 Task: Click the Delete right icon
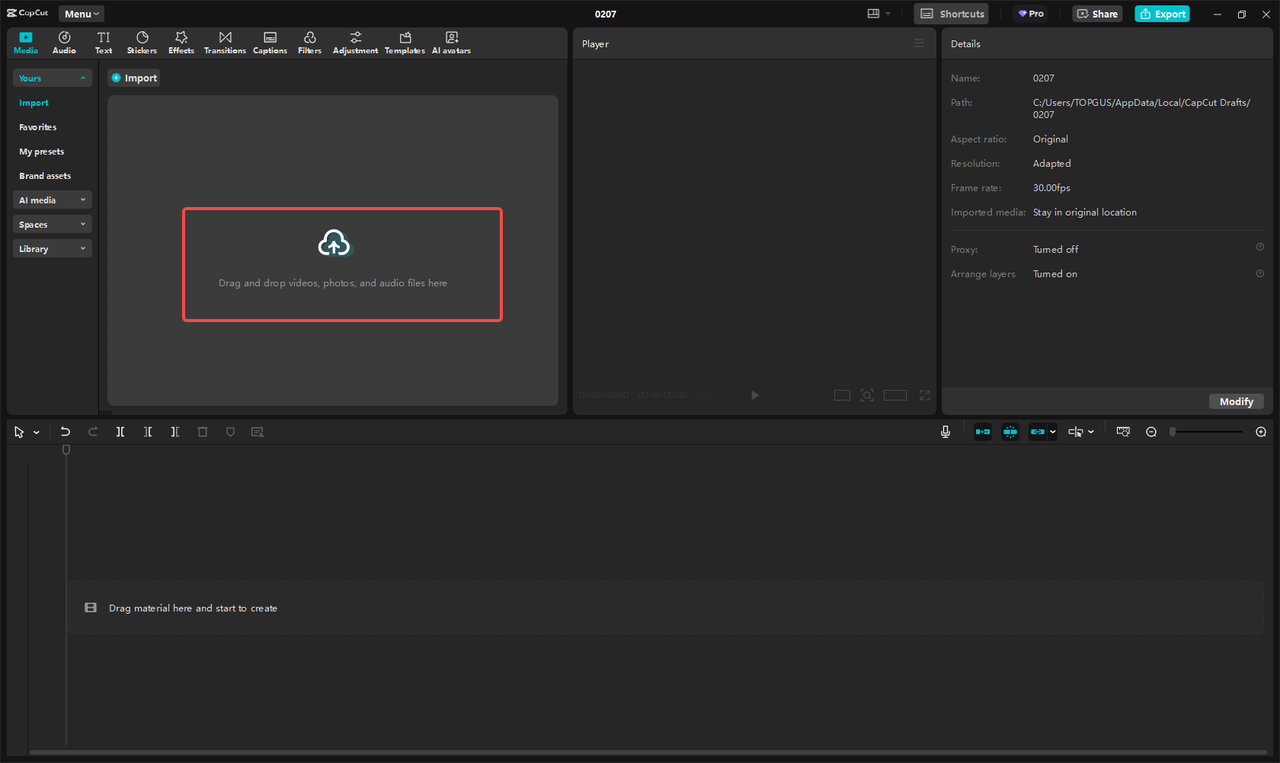[175, 432]
